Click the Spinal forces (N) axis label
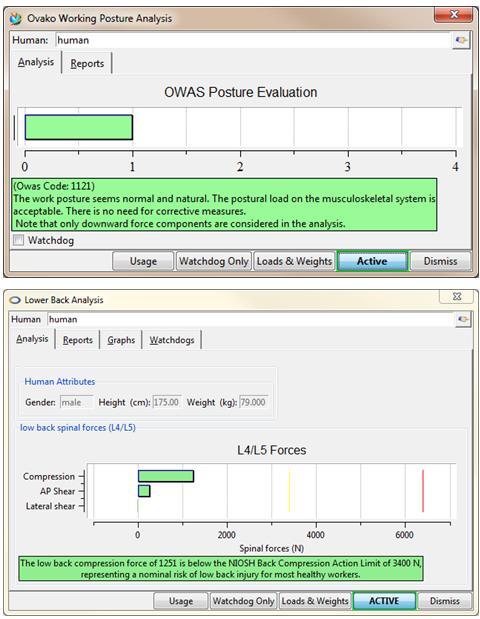This screenshot has width=480, height=619. pos(272,548)
